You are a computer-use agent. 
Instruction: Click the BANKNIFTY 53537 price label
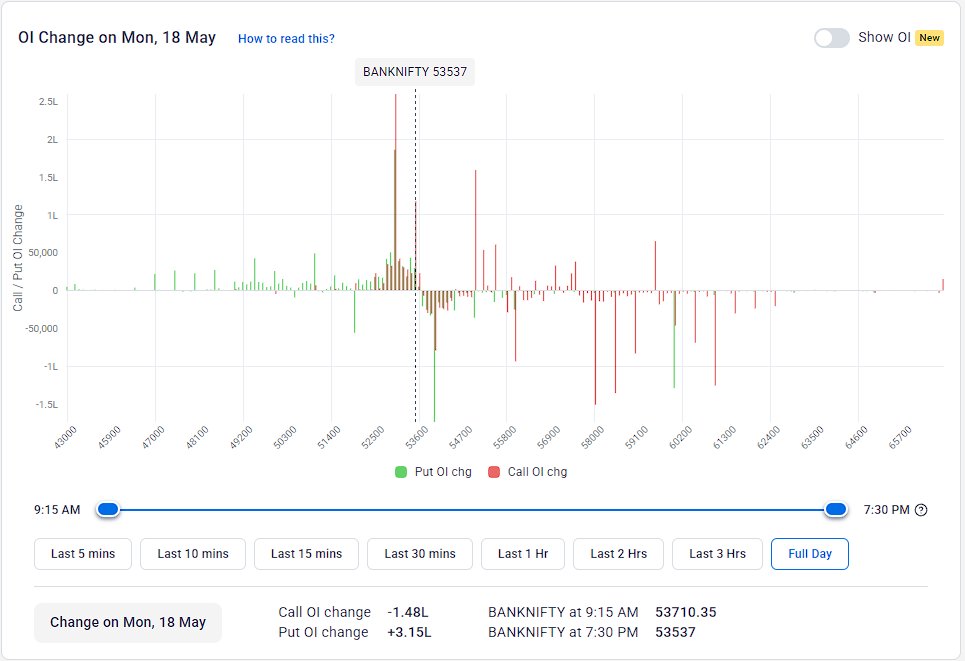[415, 71]
